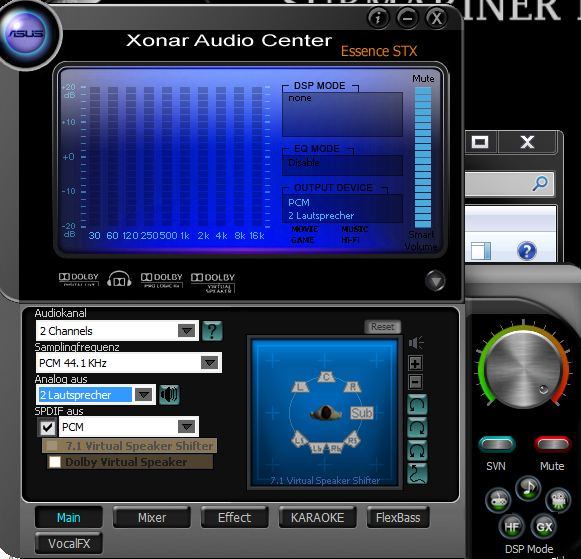The image size is (581, 559).
Task: Click the Dolby Virtual Speaker icon
Action: click(x=213, y=282)
